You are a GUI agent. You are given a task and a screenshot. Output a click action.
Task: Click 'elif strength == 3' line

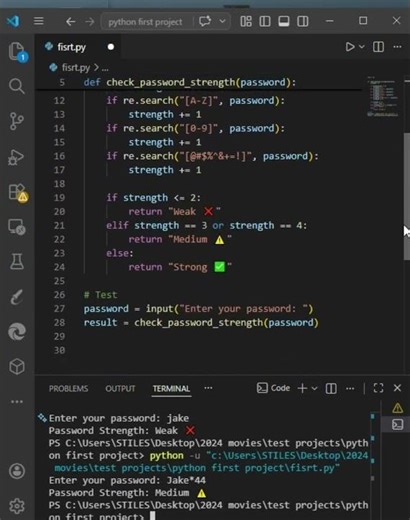206,226
